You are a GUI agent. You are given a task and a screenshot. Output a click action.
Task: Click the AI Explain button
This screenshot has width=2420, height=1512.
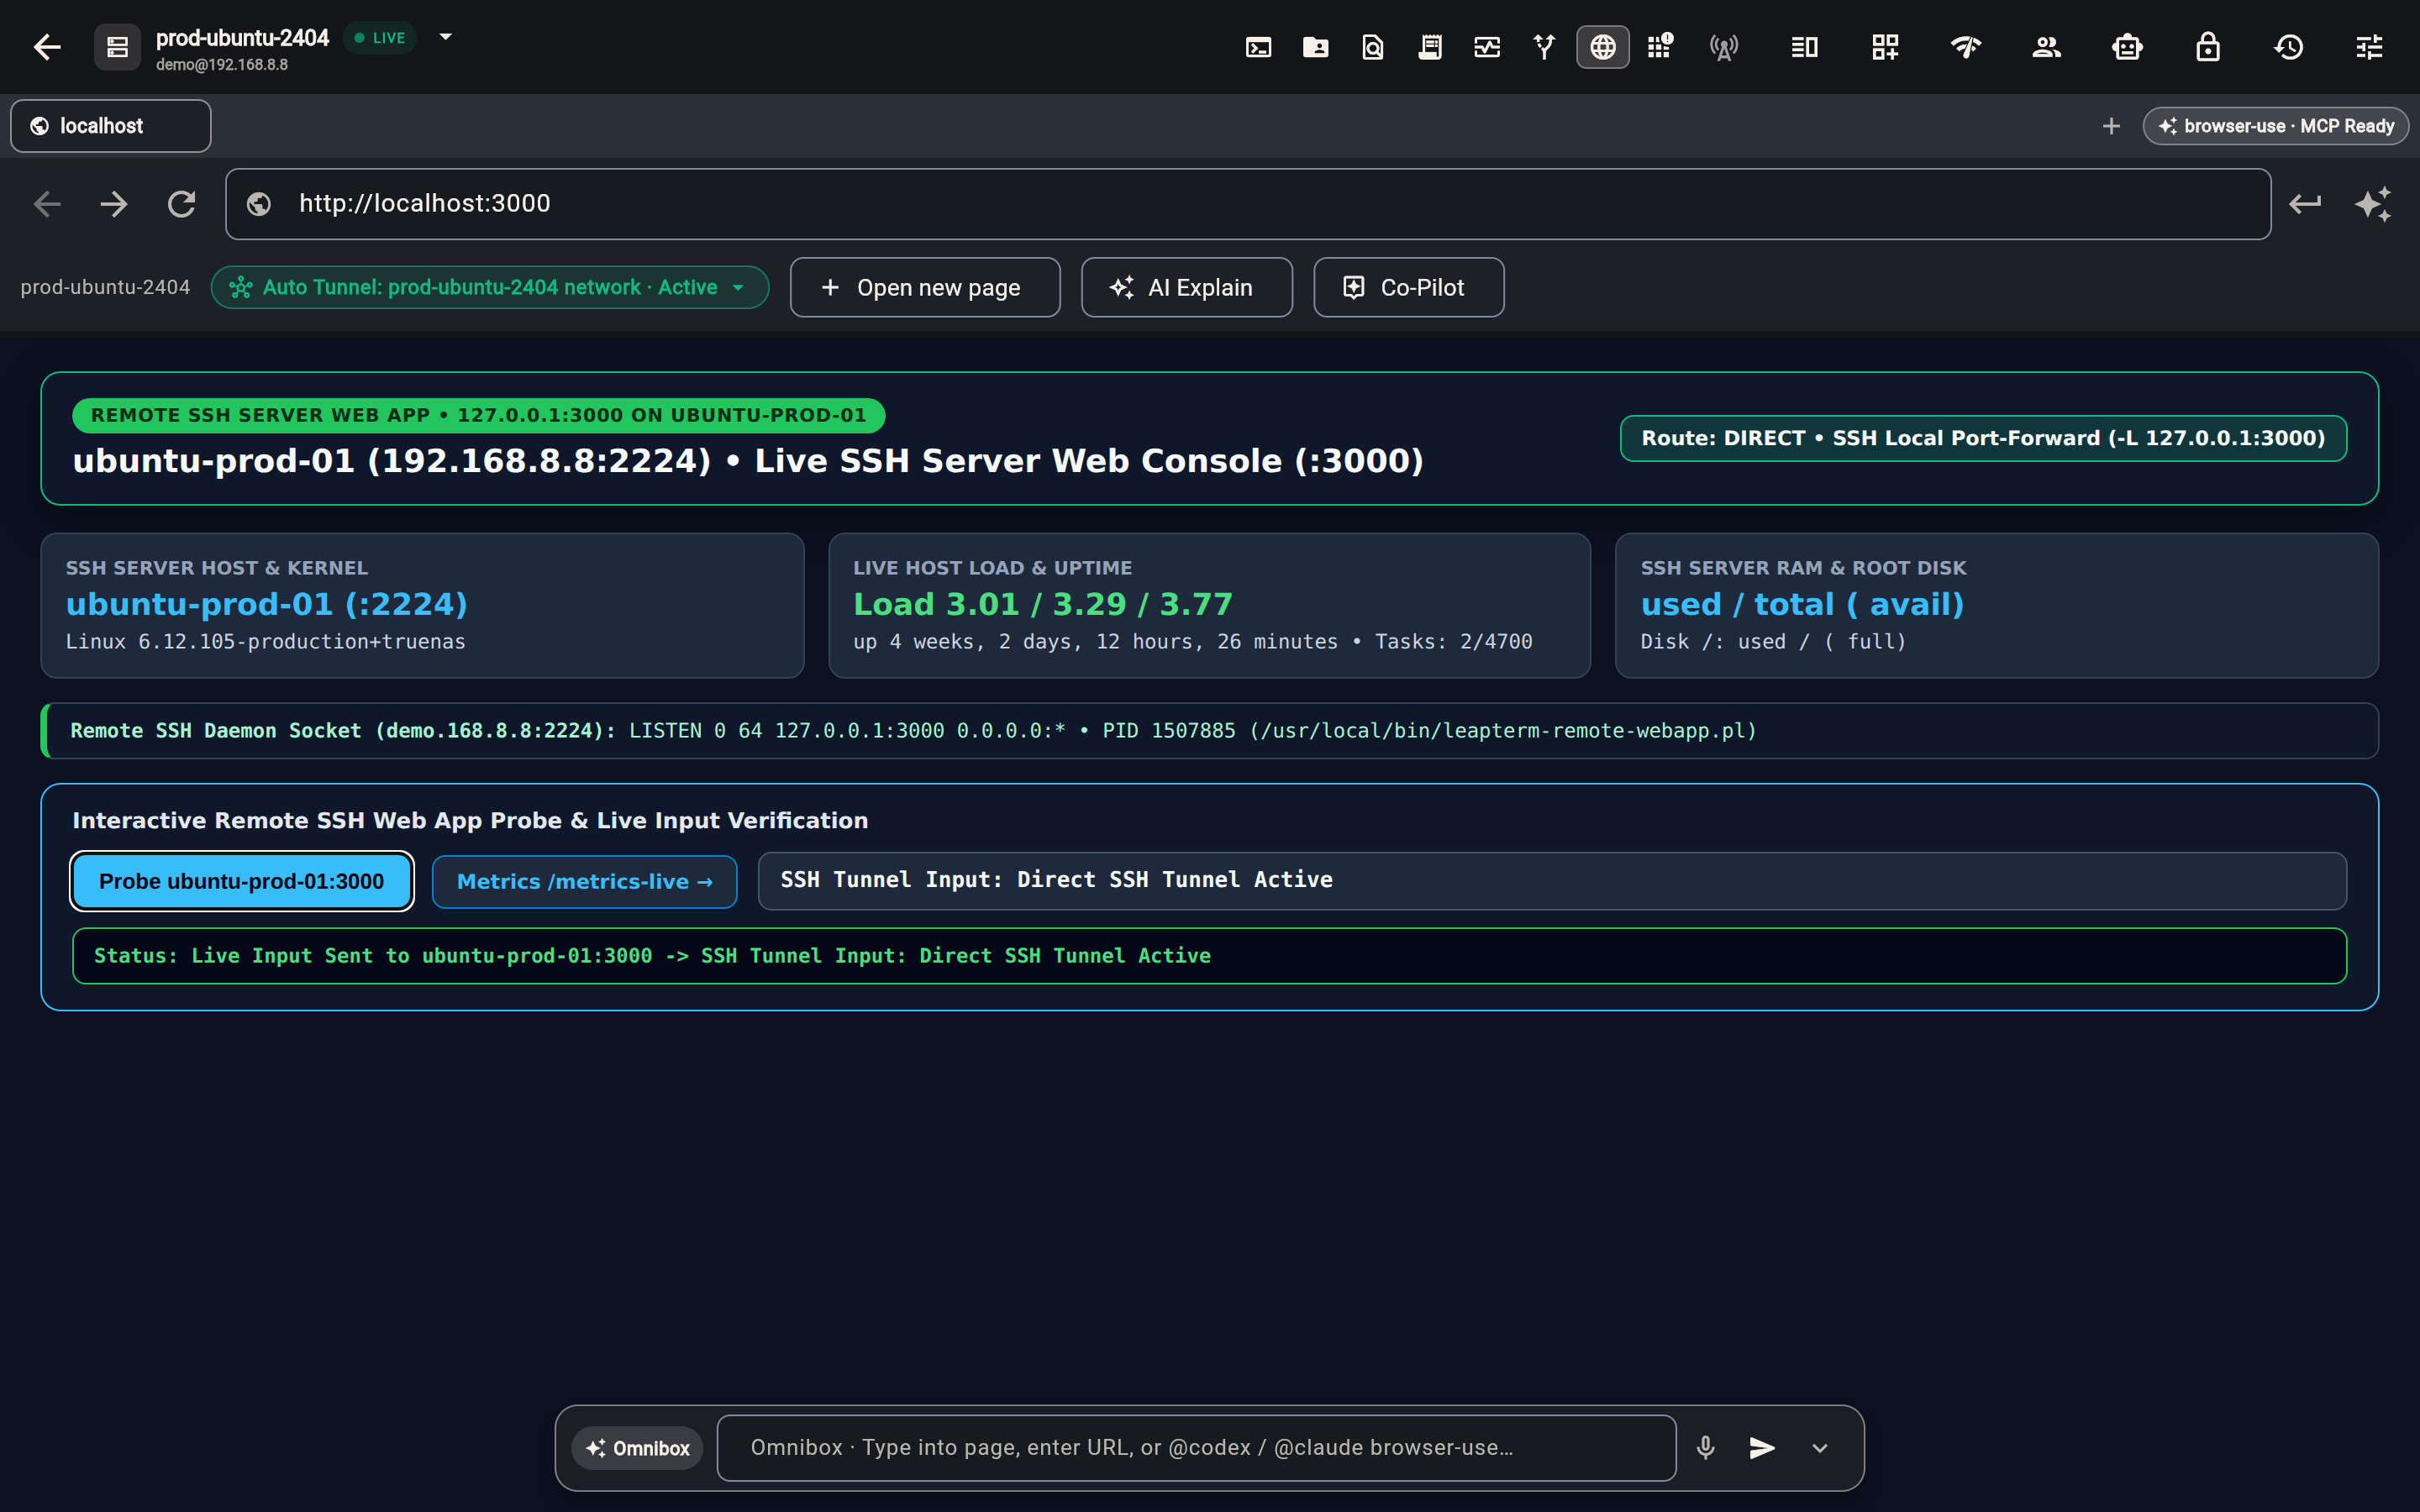click(1186, 288)
